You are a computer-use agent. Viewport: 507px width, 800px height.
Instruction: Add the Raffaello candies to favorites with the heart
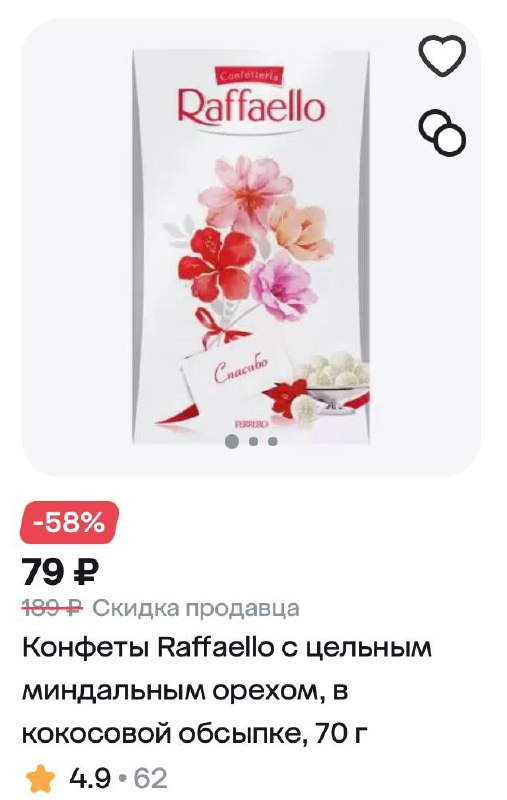coord(442,54)
